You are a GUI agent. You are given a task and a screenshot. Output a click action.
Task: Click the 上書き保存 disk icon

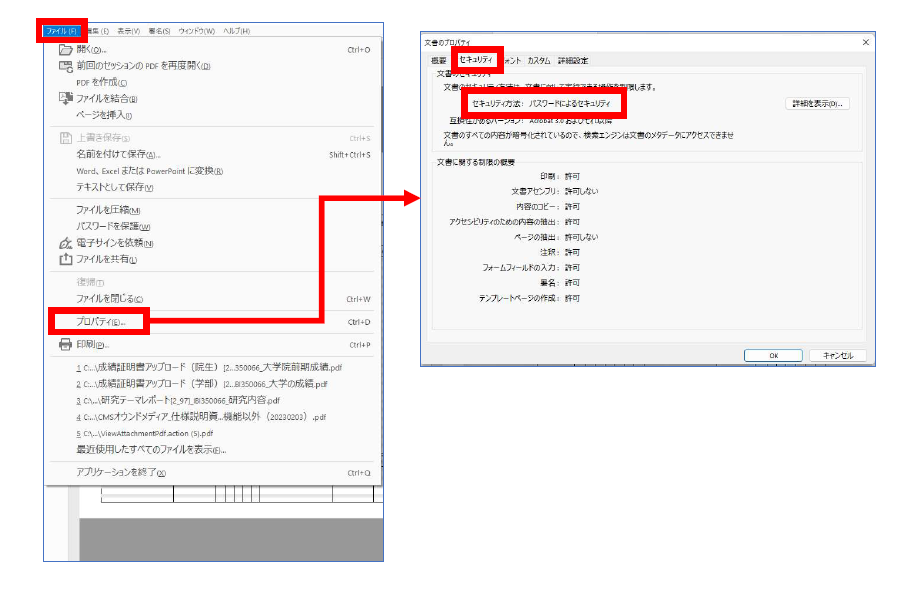click(65, 140)
